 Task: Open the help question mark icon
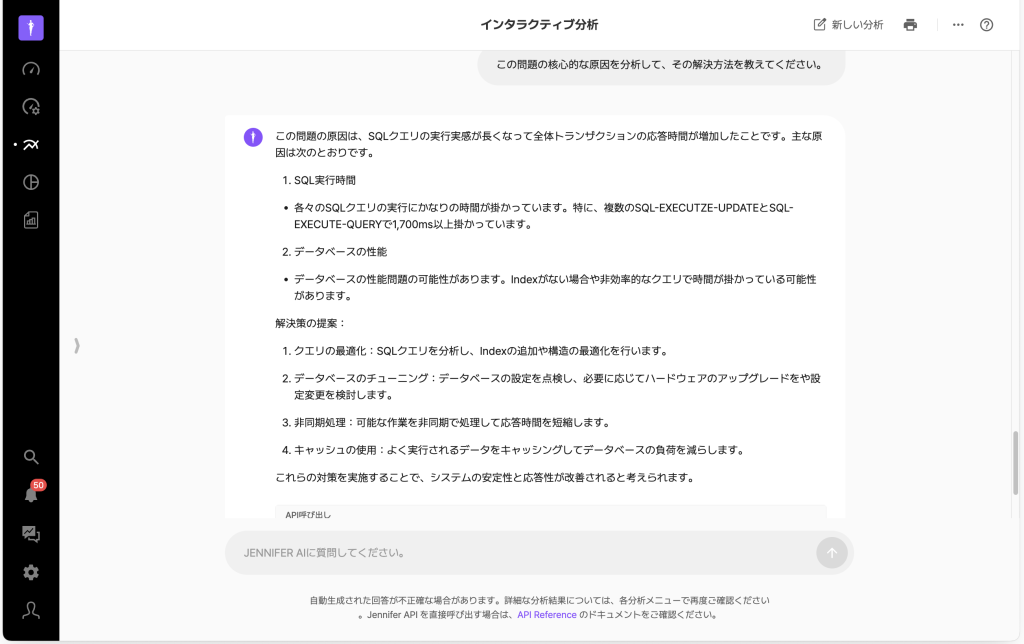pyautogui.click(x=986, y=25)
